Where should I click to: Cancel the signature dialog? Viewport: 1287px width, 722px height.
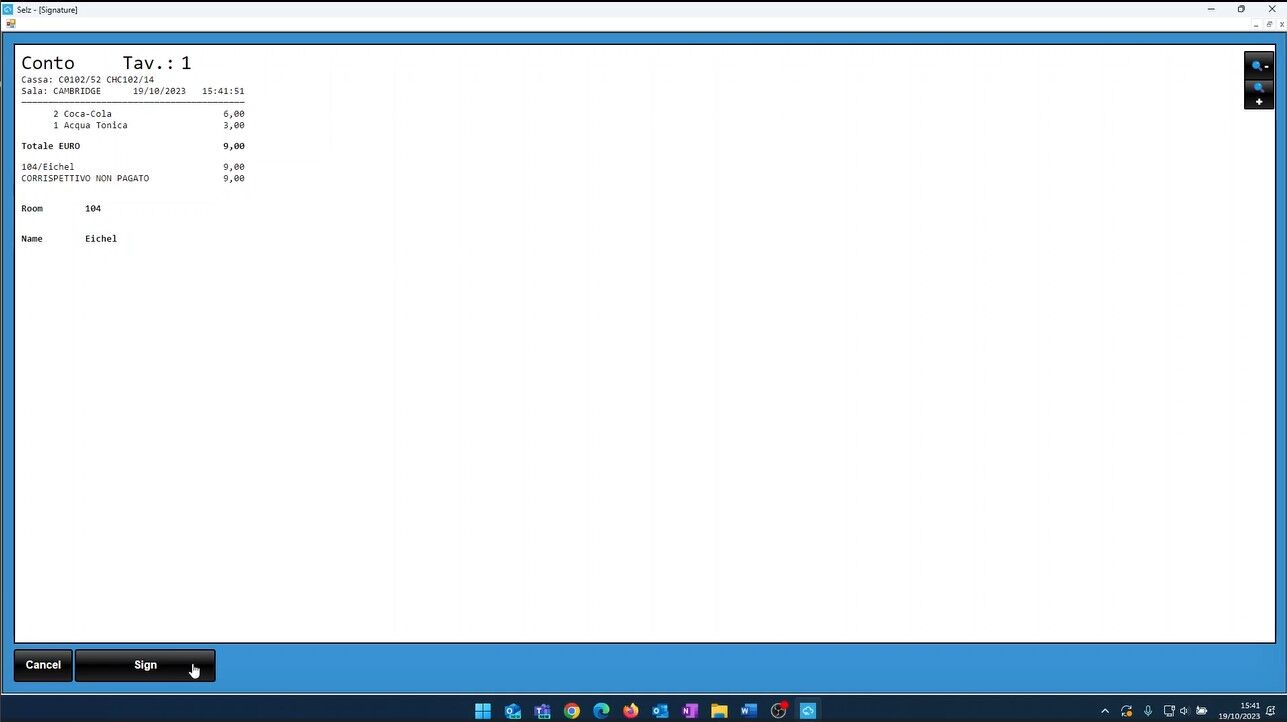43,665
